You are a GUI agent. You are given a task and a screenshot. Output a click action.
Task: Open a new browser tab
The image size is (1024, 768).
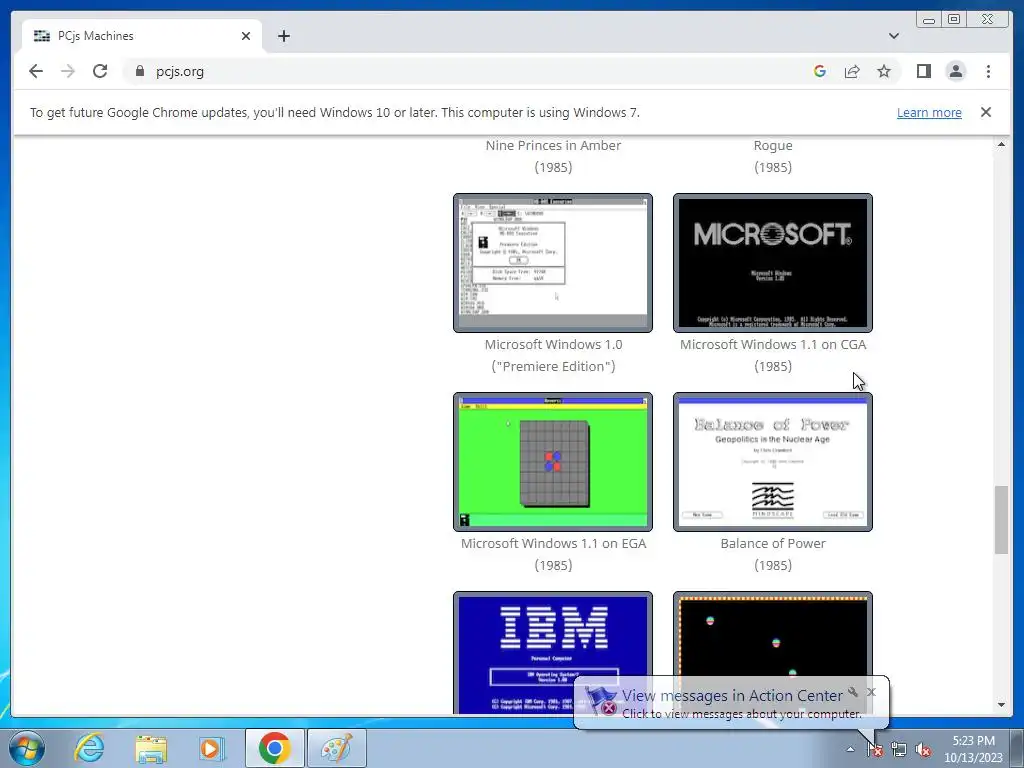283,36
